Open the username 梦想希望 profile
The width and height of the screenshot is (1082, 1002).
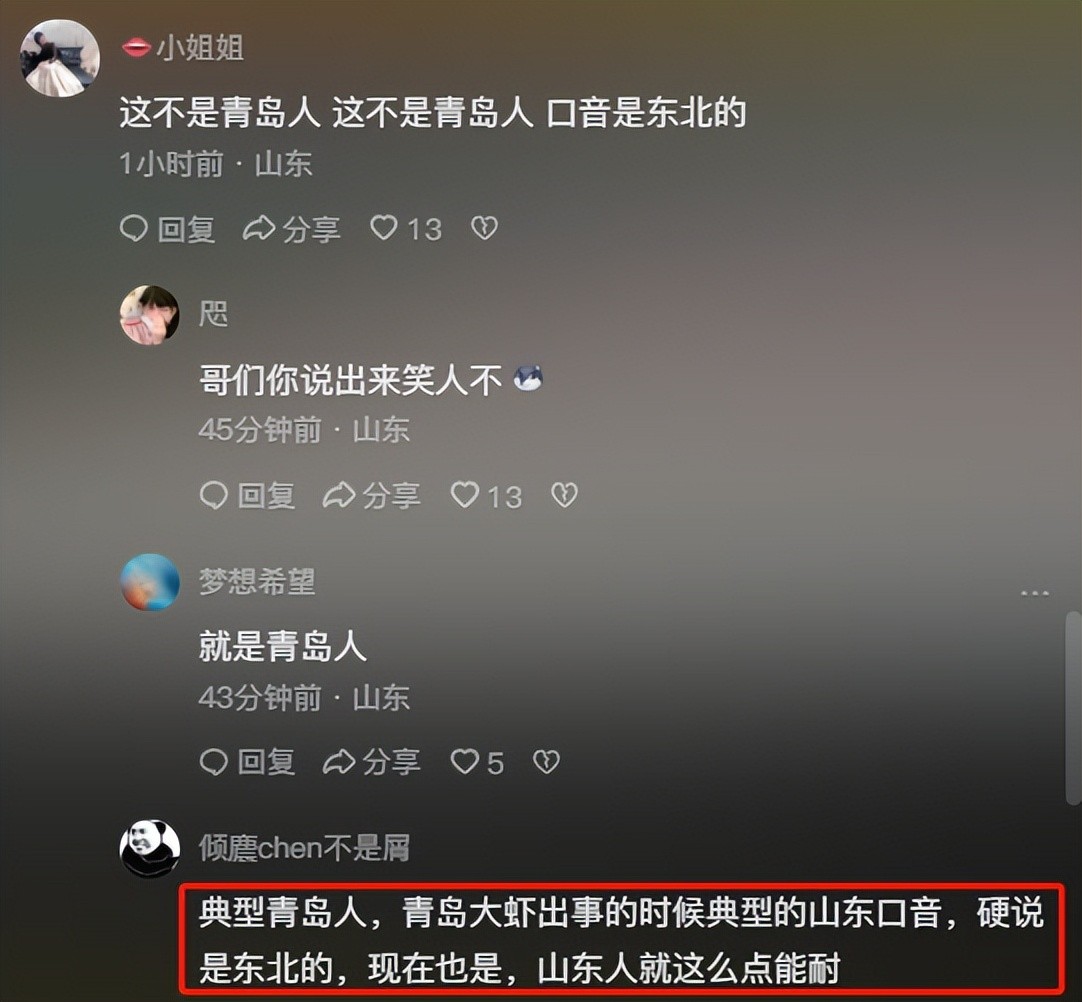257,582
